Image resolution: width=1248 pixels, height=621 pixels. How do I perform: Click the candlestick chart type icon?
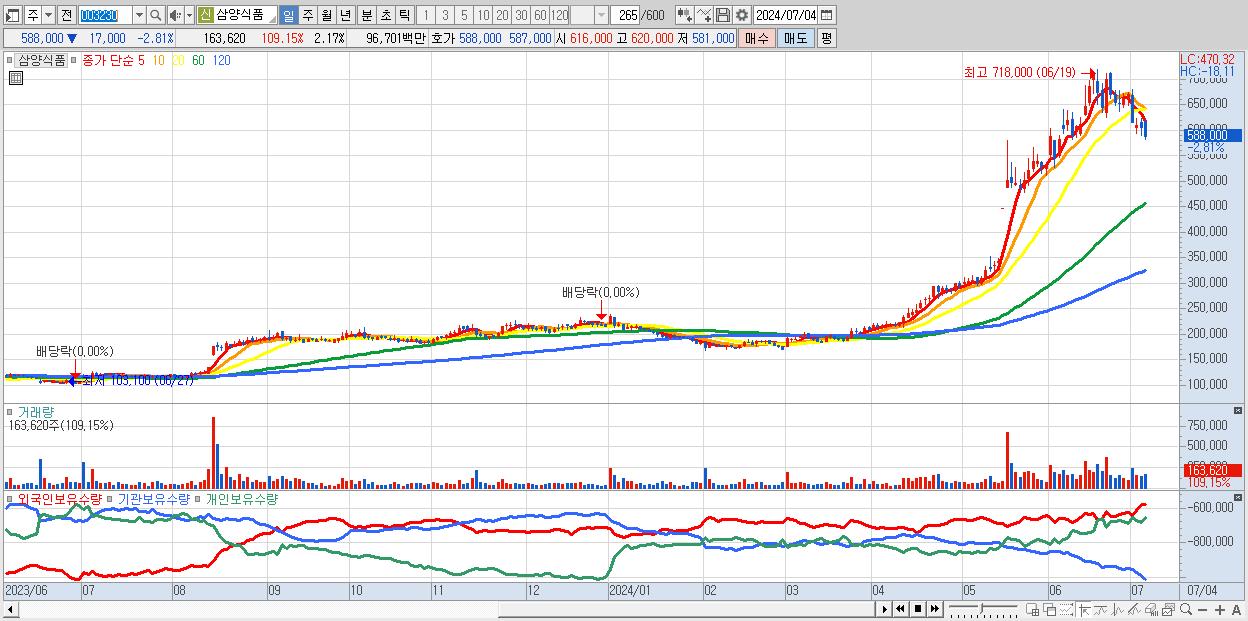coord(685,15)
